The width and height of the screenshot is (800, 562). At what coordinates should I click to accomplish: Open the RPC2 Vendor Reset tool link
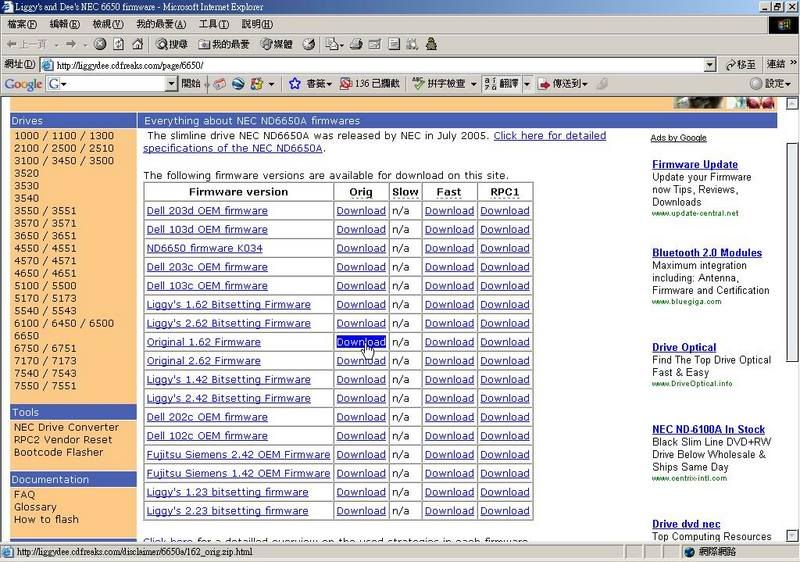(x=63, y=440)
